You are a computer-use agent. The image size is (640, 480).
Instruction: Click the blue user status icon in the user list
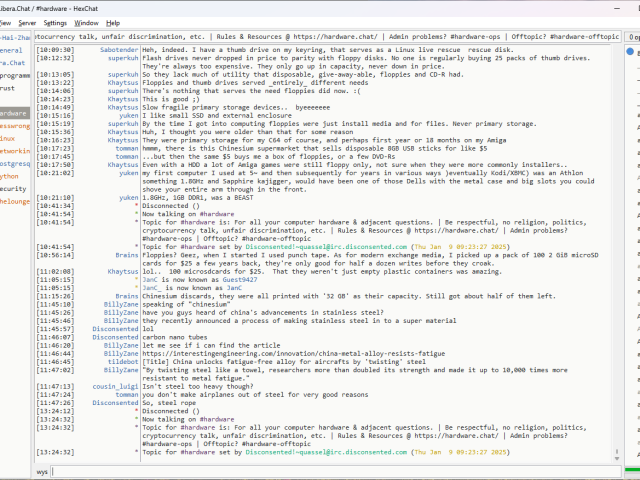(x=630, y=51)
